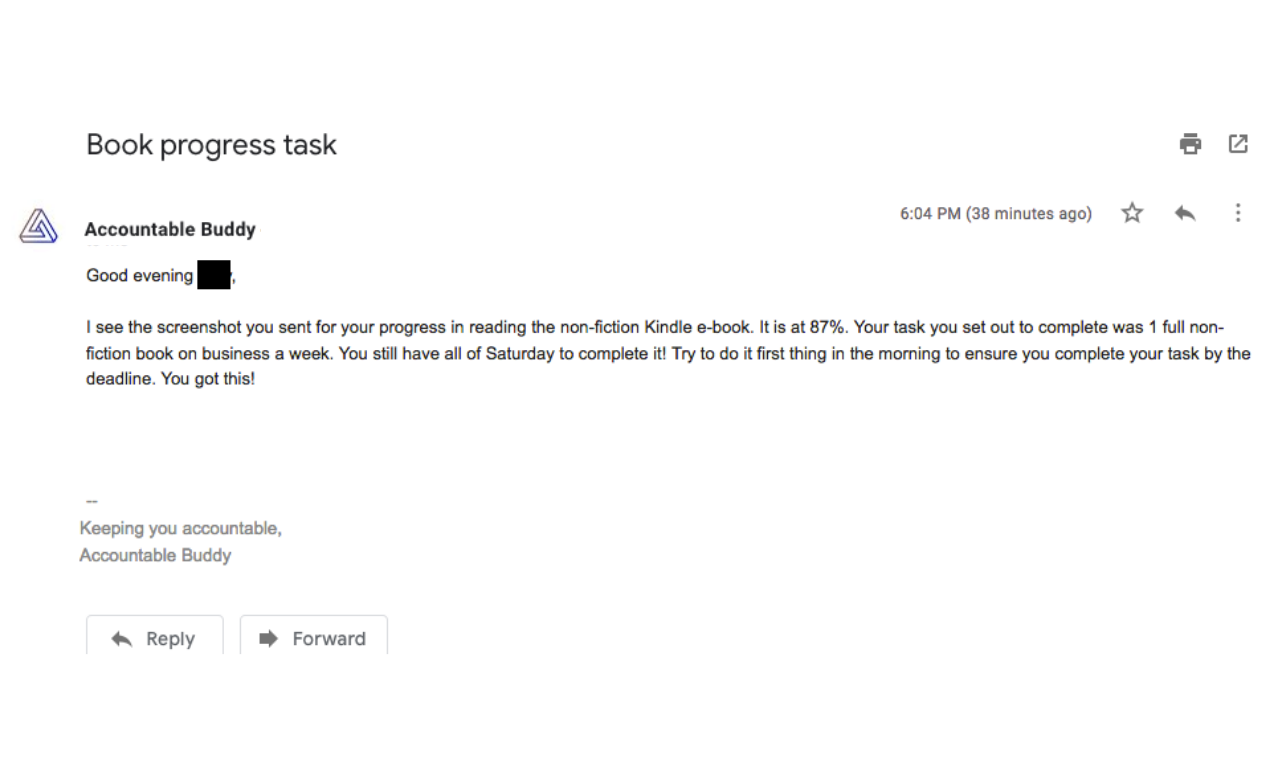Star the Book progress task message
This screenshot has width=1270, height=760.
pyautogui.click(x=1132, y=213)
